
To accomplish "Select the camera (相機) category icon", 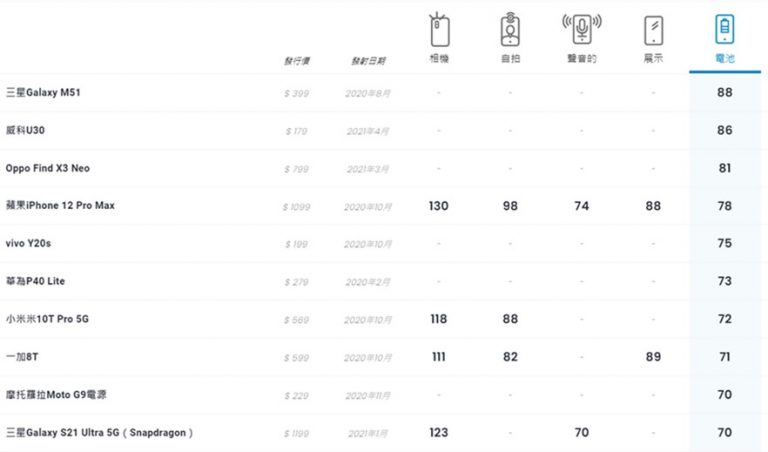I will coord(439,29).
